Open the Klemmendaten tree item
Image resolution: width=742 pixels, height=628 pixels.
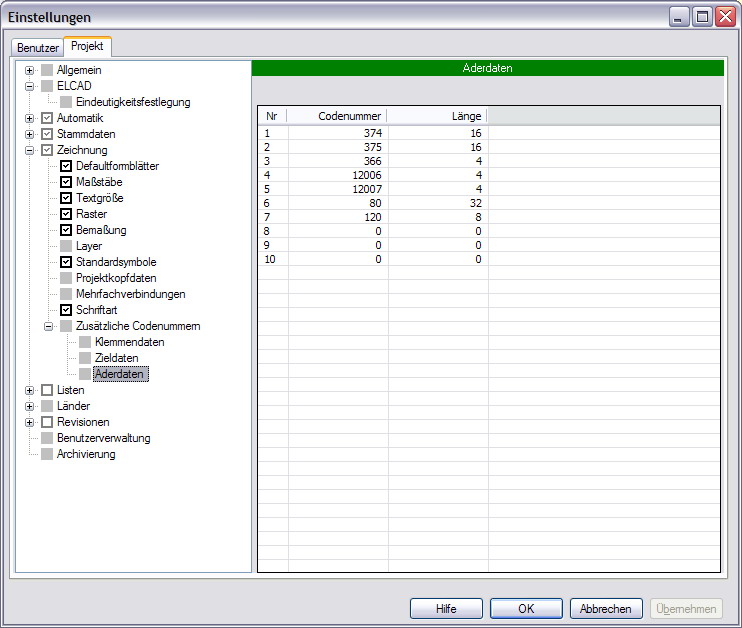tap(130, 342)
